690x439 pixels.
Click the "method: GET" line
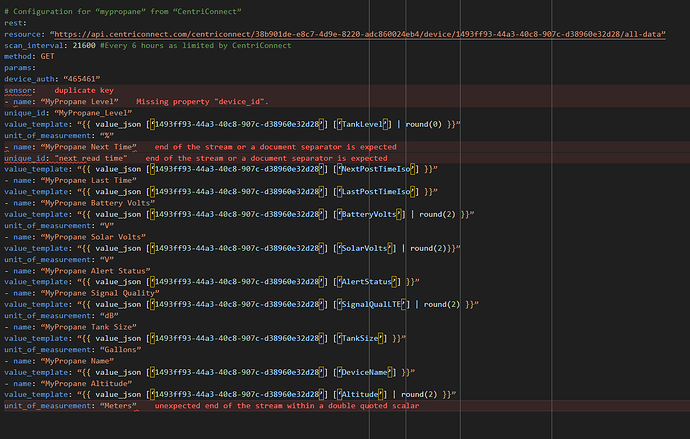click(29, 56)
